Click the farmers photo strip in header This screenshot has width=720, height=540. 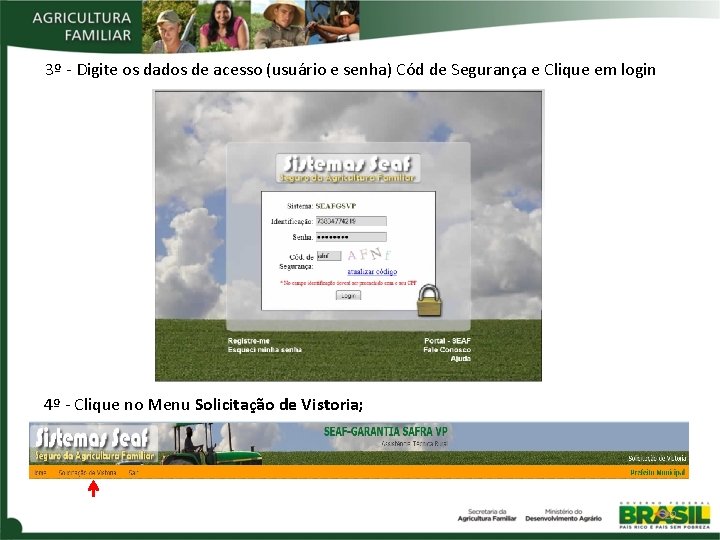(x=251, y=26)
